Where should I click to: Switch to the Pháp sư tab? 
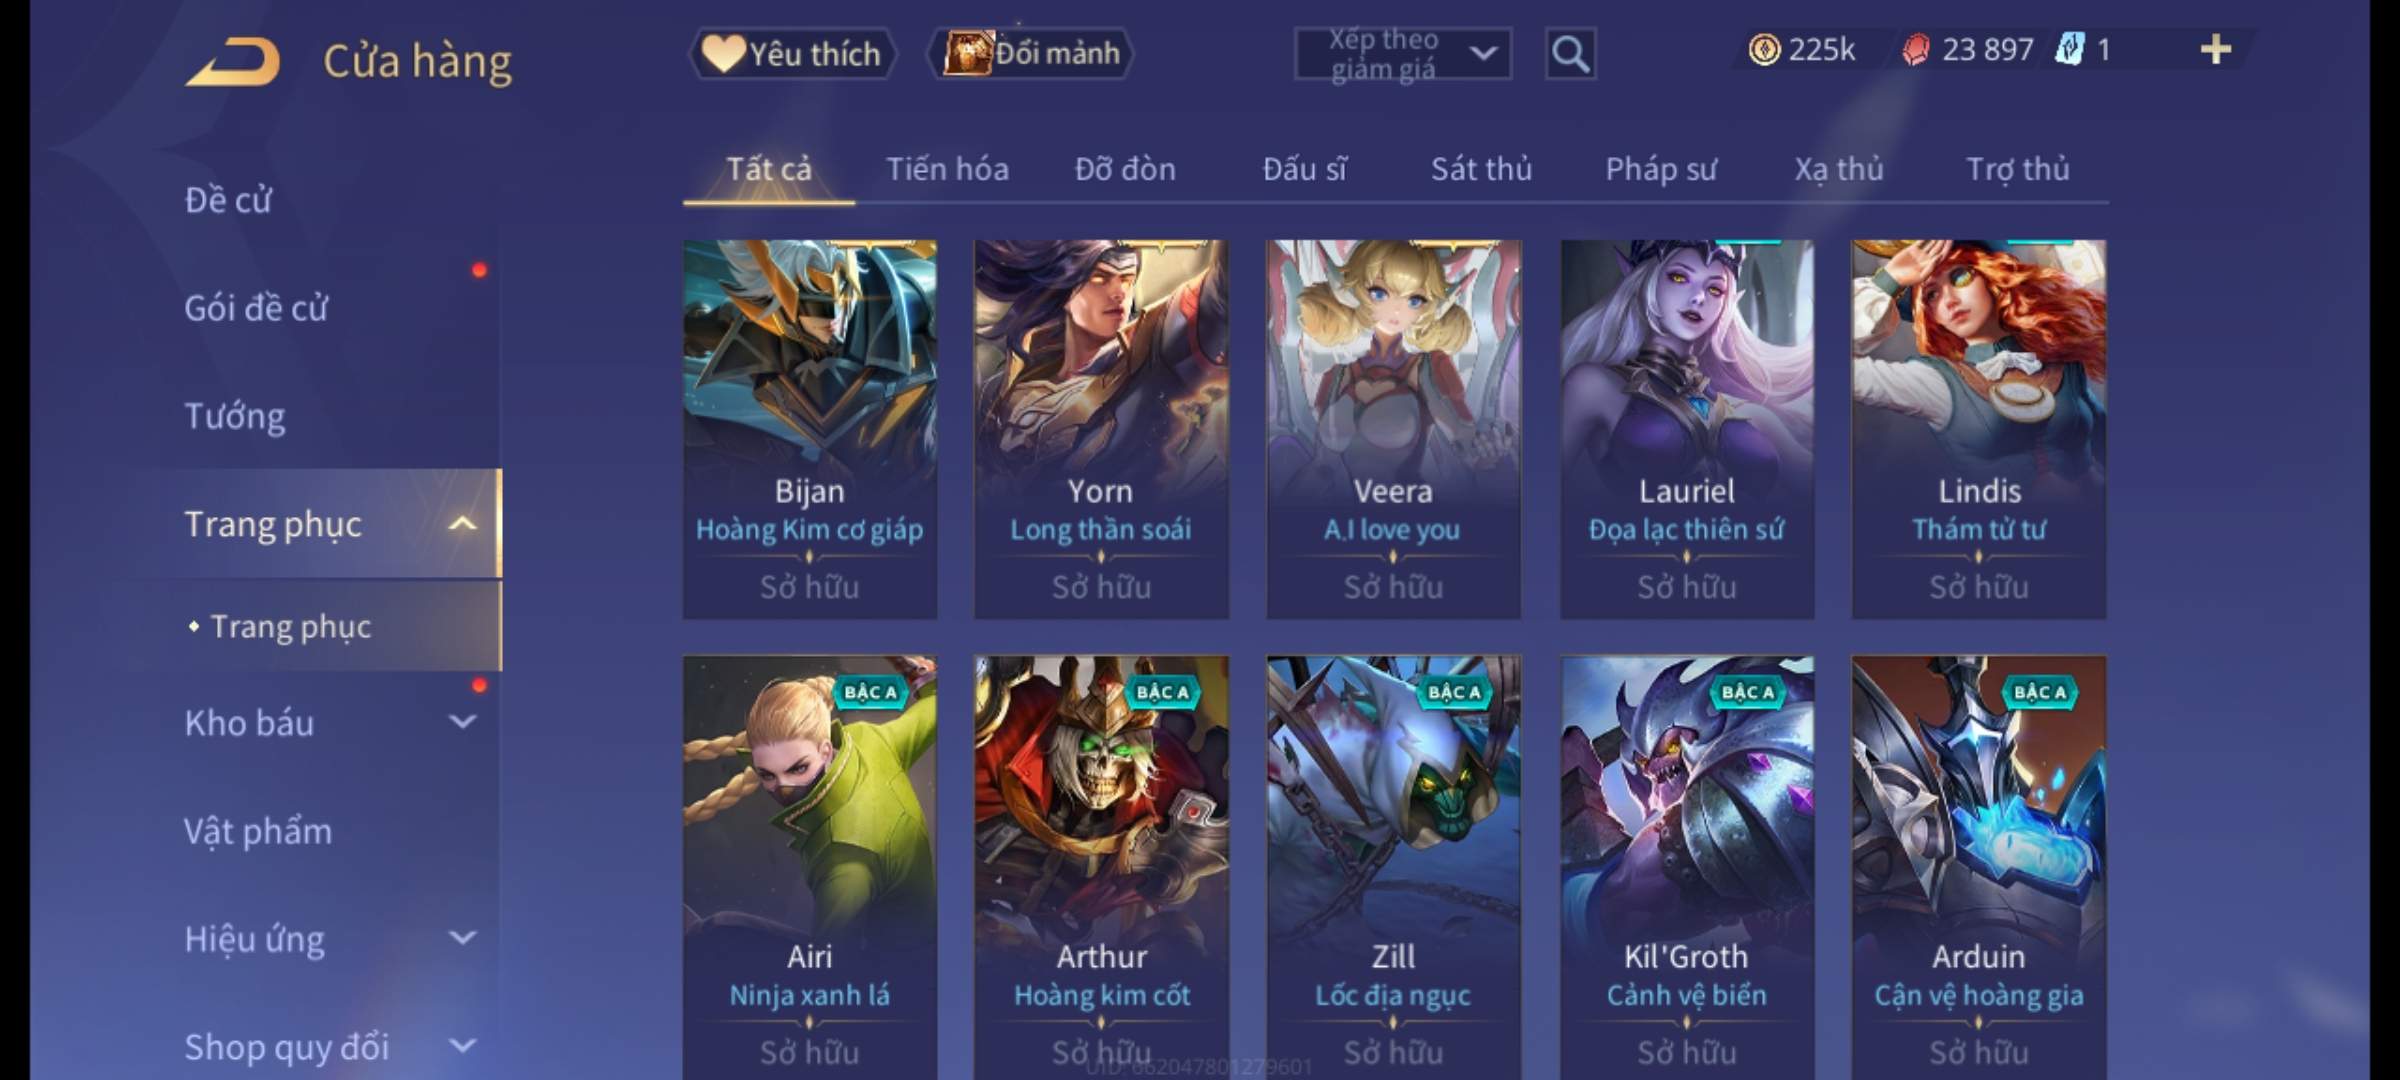pos(1660,169)
